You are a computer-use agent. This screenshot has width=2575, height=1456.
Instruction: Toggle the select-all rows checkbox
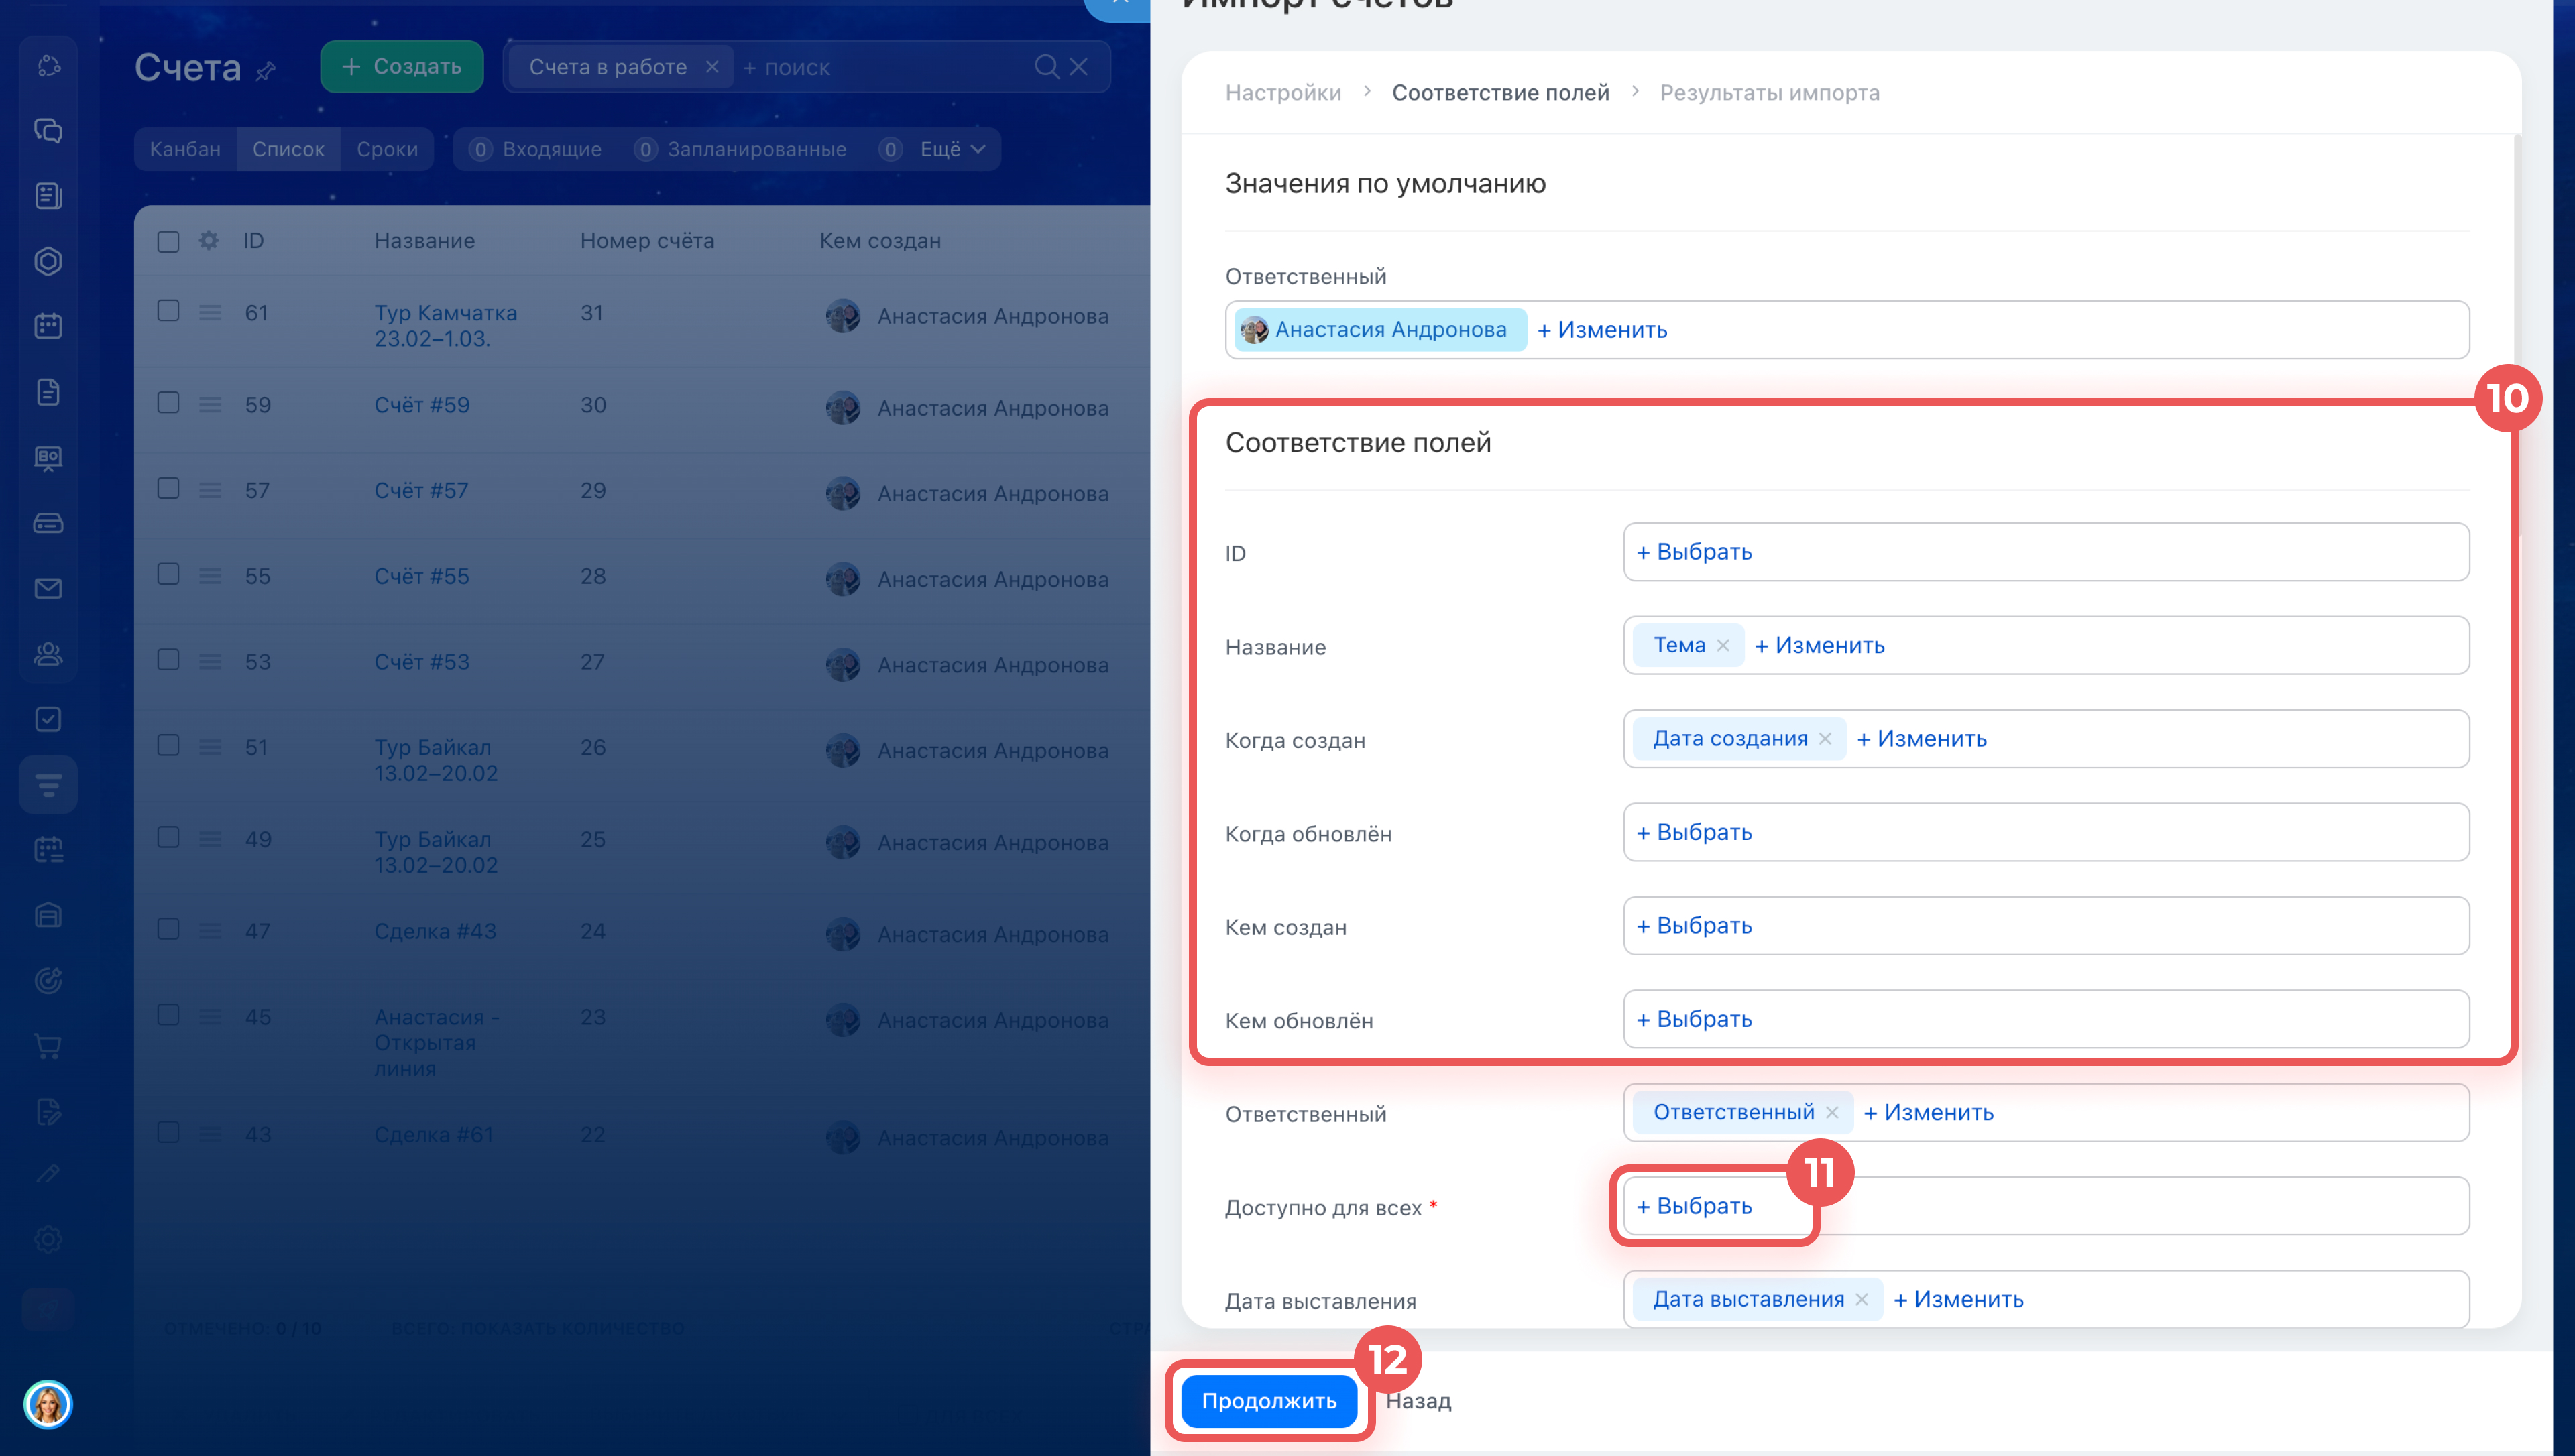(x=168, y=242)
